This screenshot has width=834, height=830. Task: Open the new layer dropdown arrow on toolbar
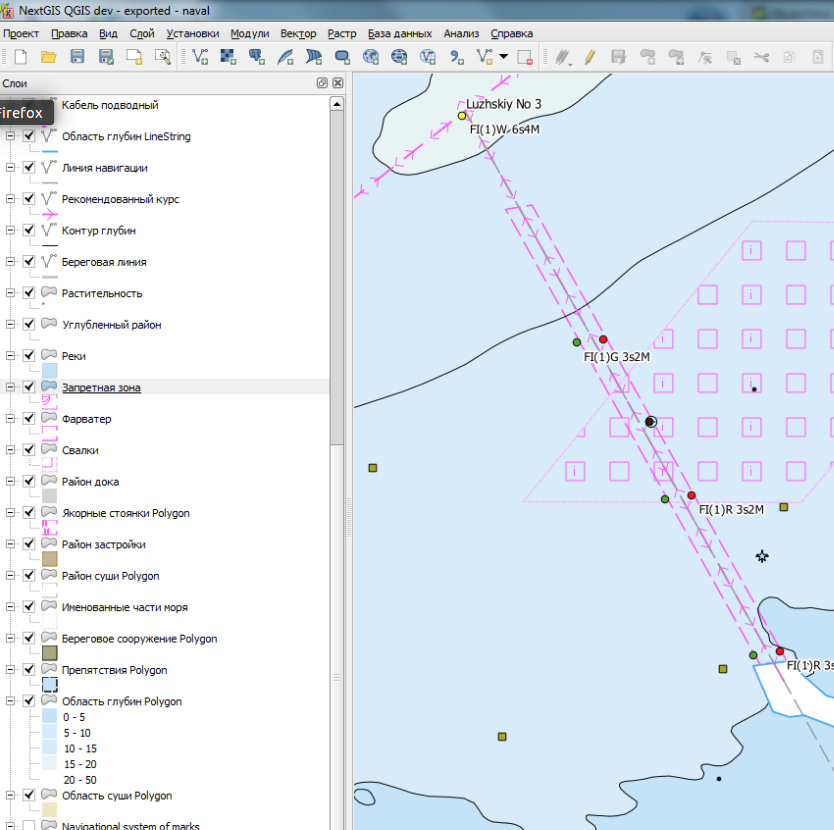[x=502, y=58]
